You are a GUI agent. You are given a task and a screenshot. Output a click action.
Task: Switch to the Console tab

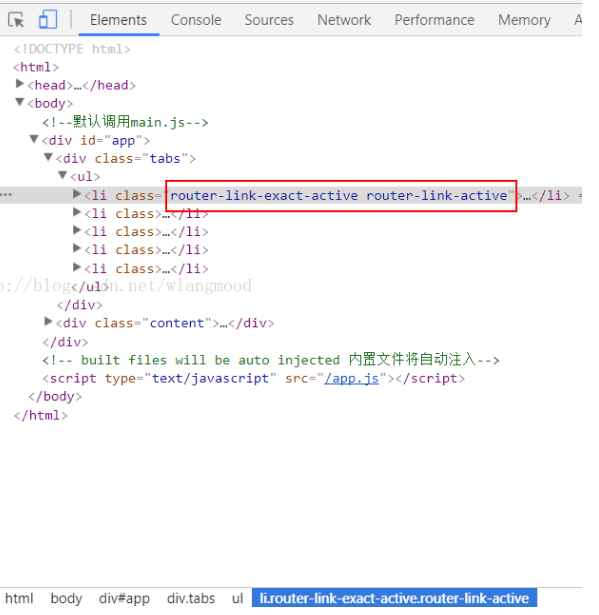point(196,20)
